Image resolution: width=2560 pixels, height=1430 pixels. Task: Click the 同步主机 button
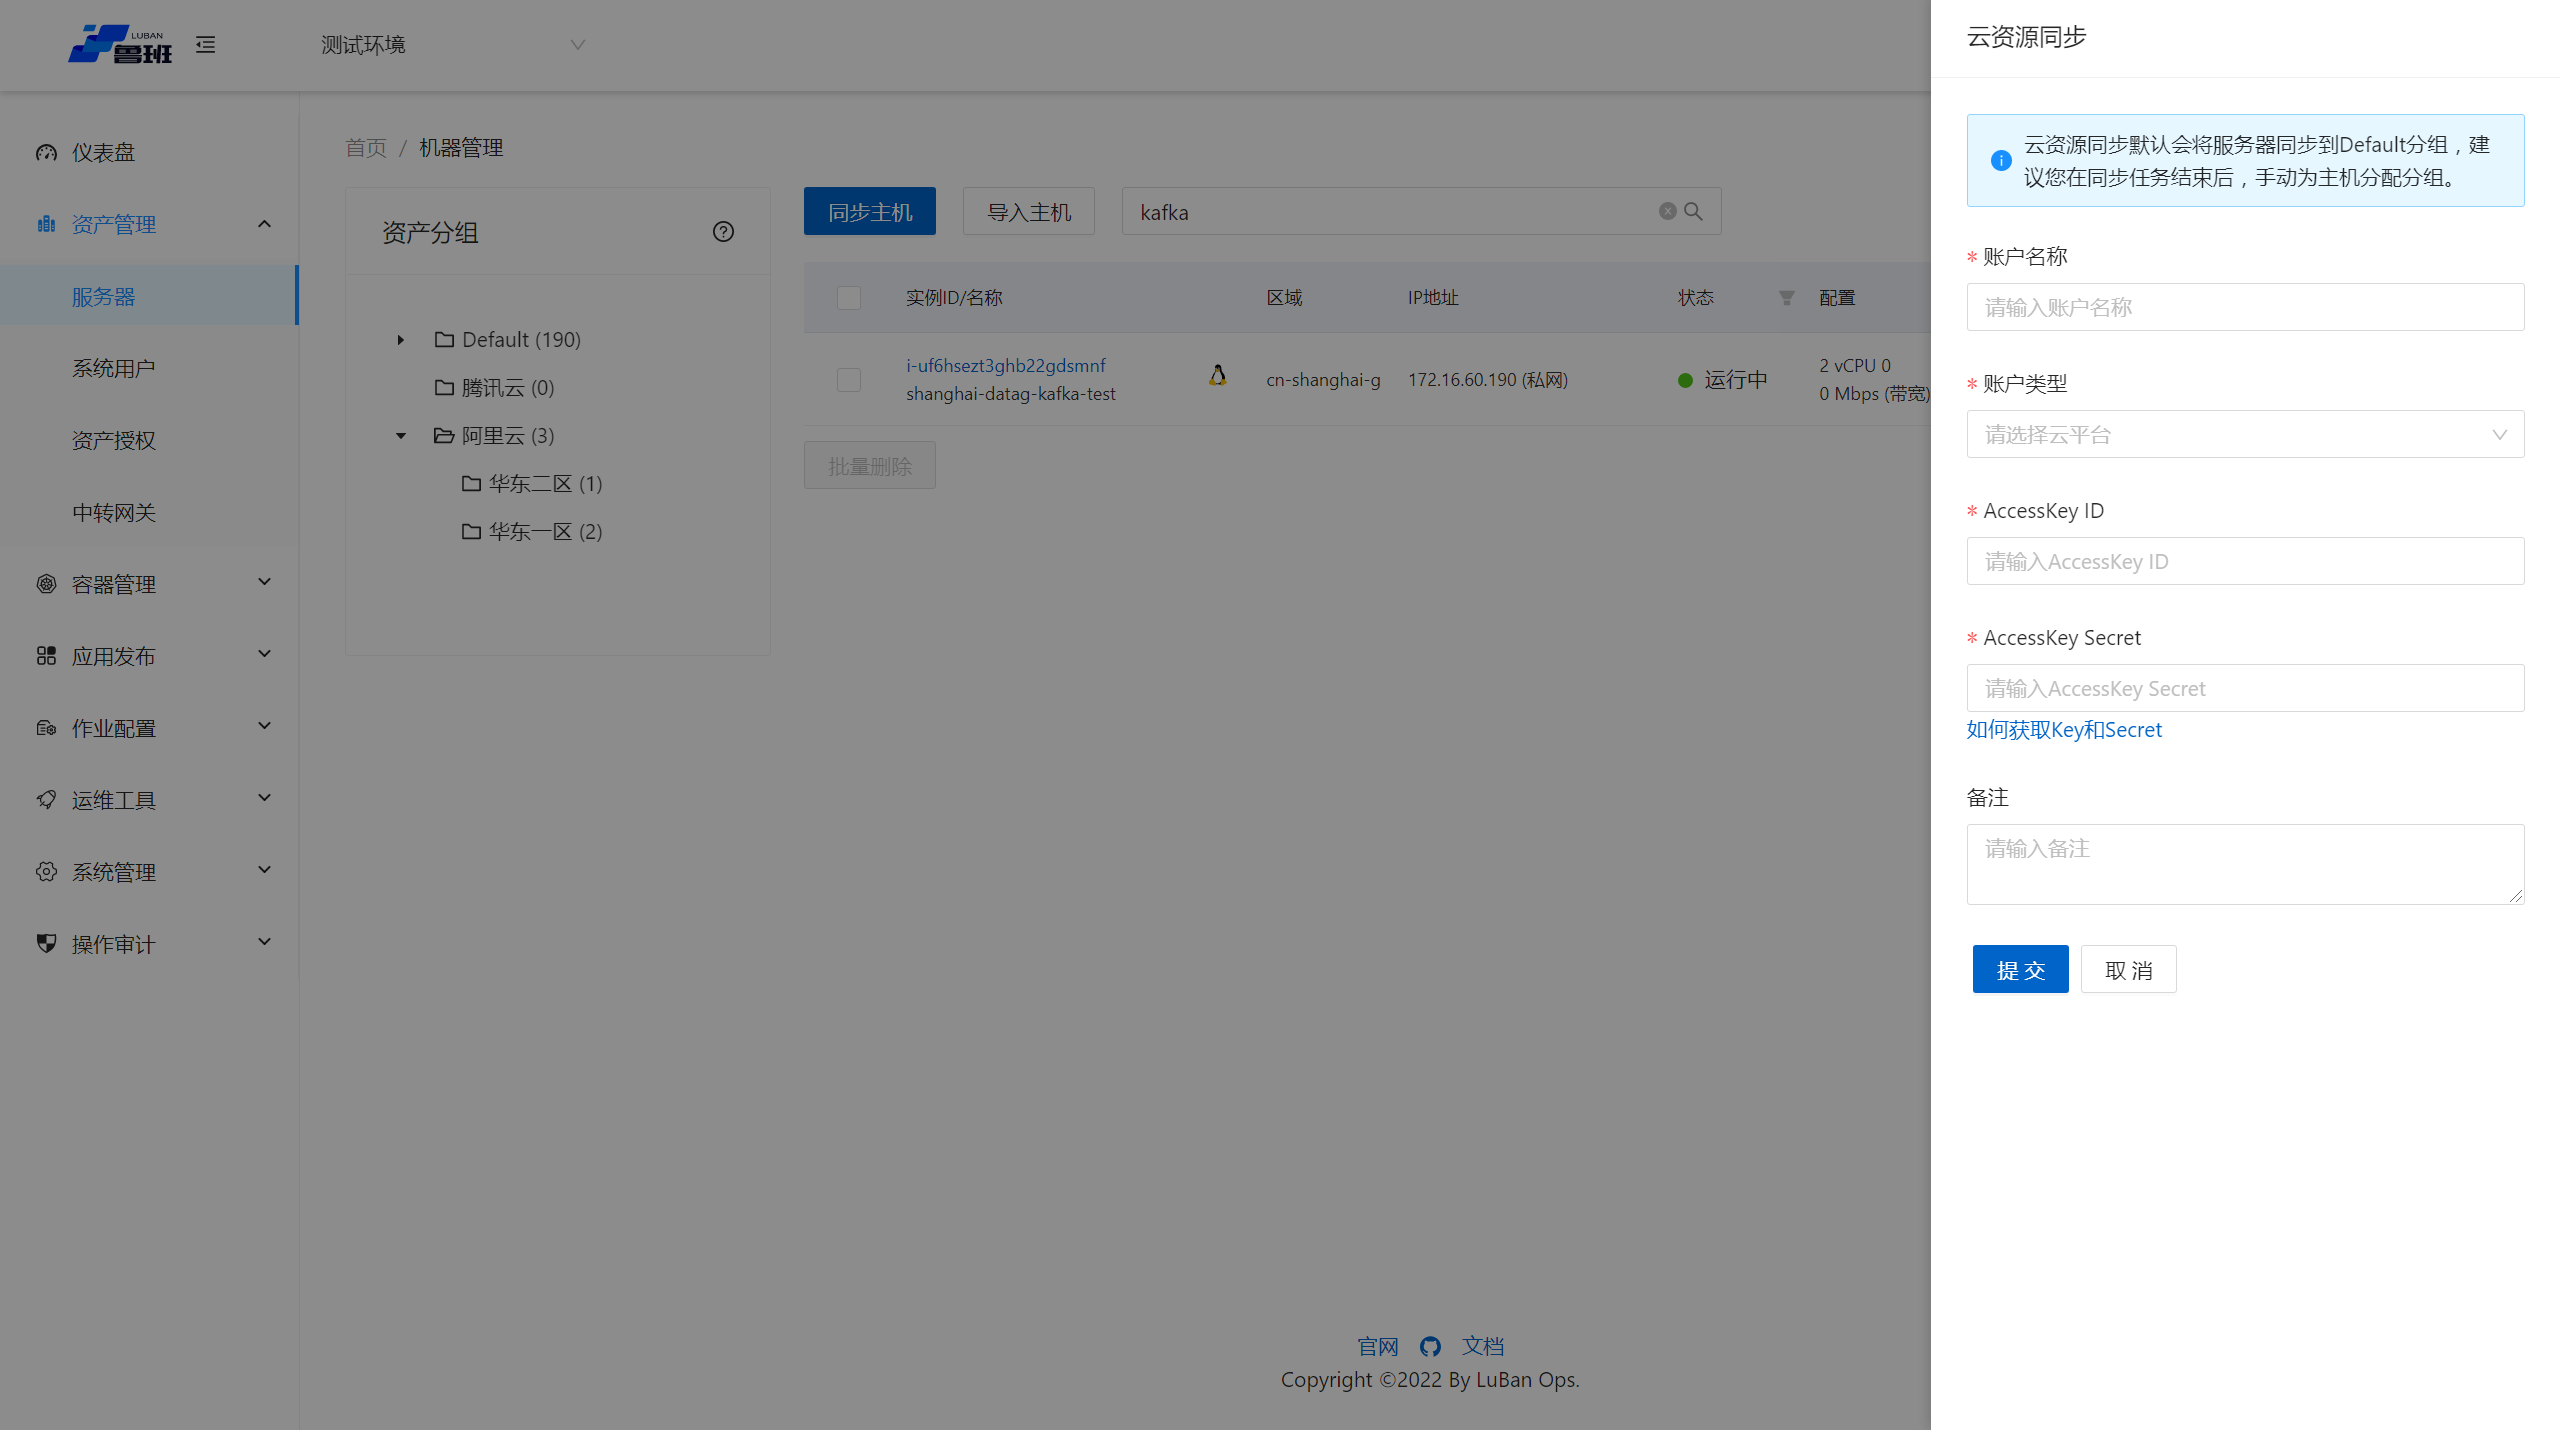[870, 211]
